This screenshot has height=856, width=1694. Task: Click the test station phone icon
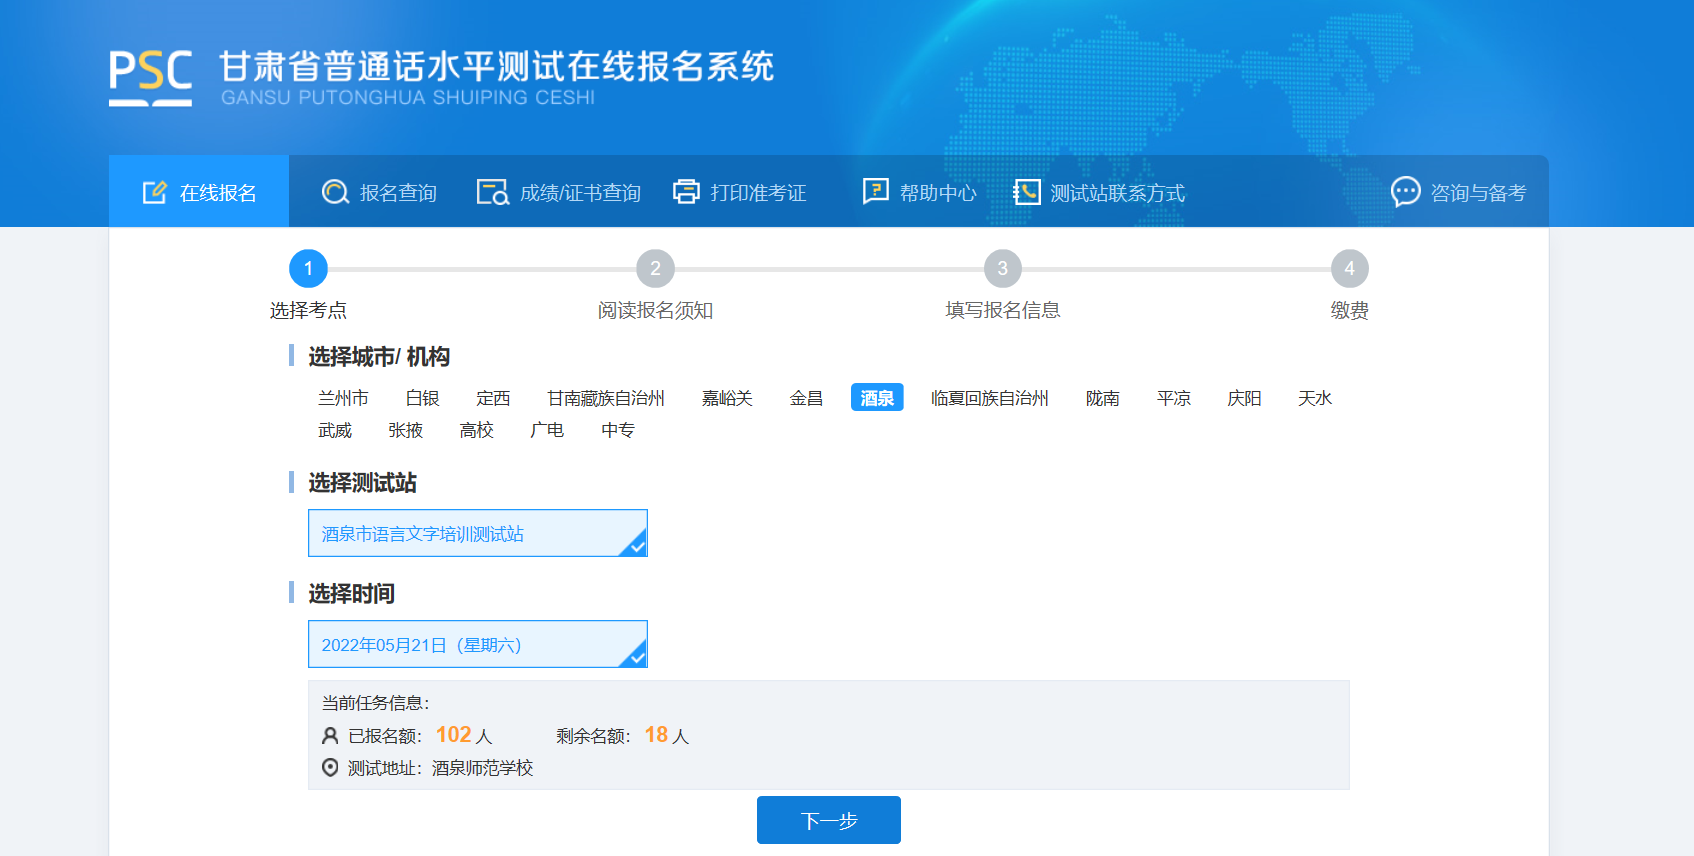(x=1026, y=192)
